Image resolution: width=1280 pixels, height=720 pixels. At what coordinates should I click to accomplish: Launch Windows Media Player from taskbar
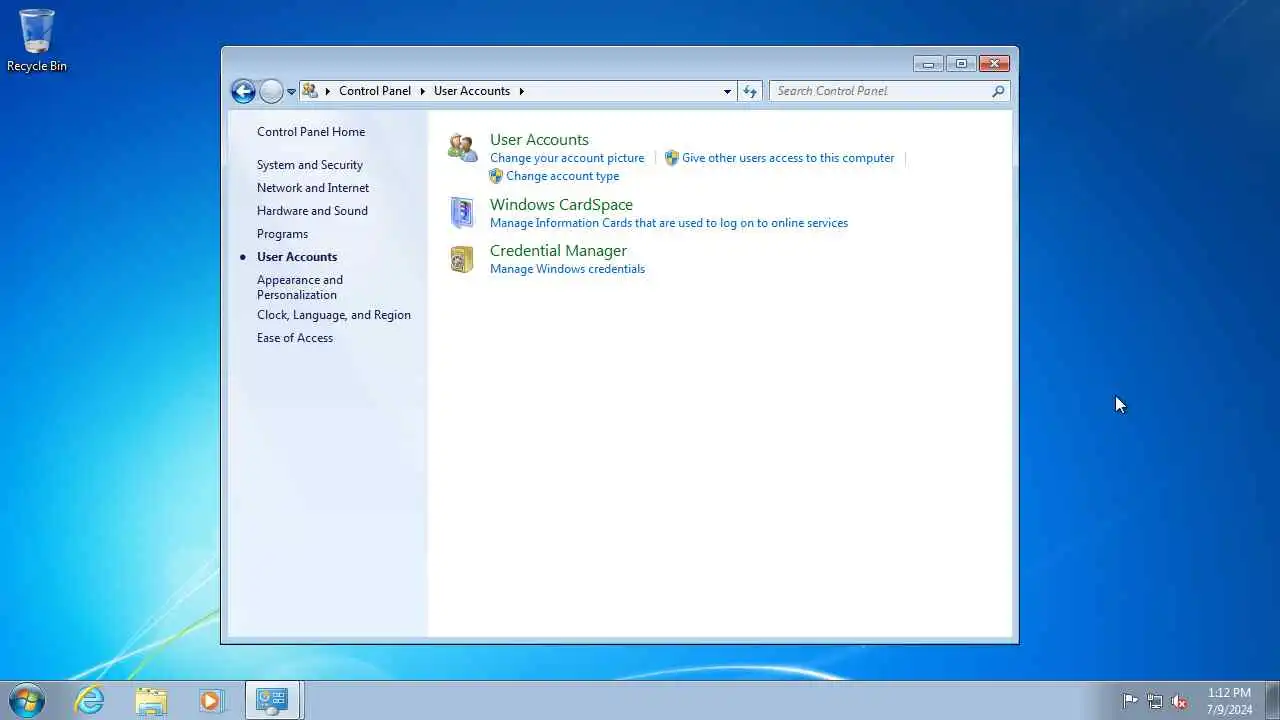[x=211, y=700]
